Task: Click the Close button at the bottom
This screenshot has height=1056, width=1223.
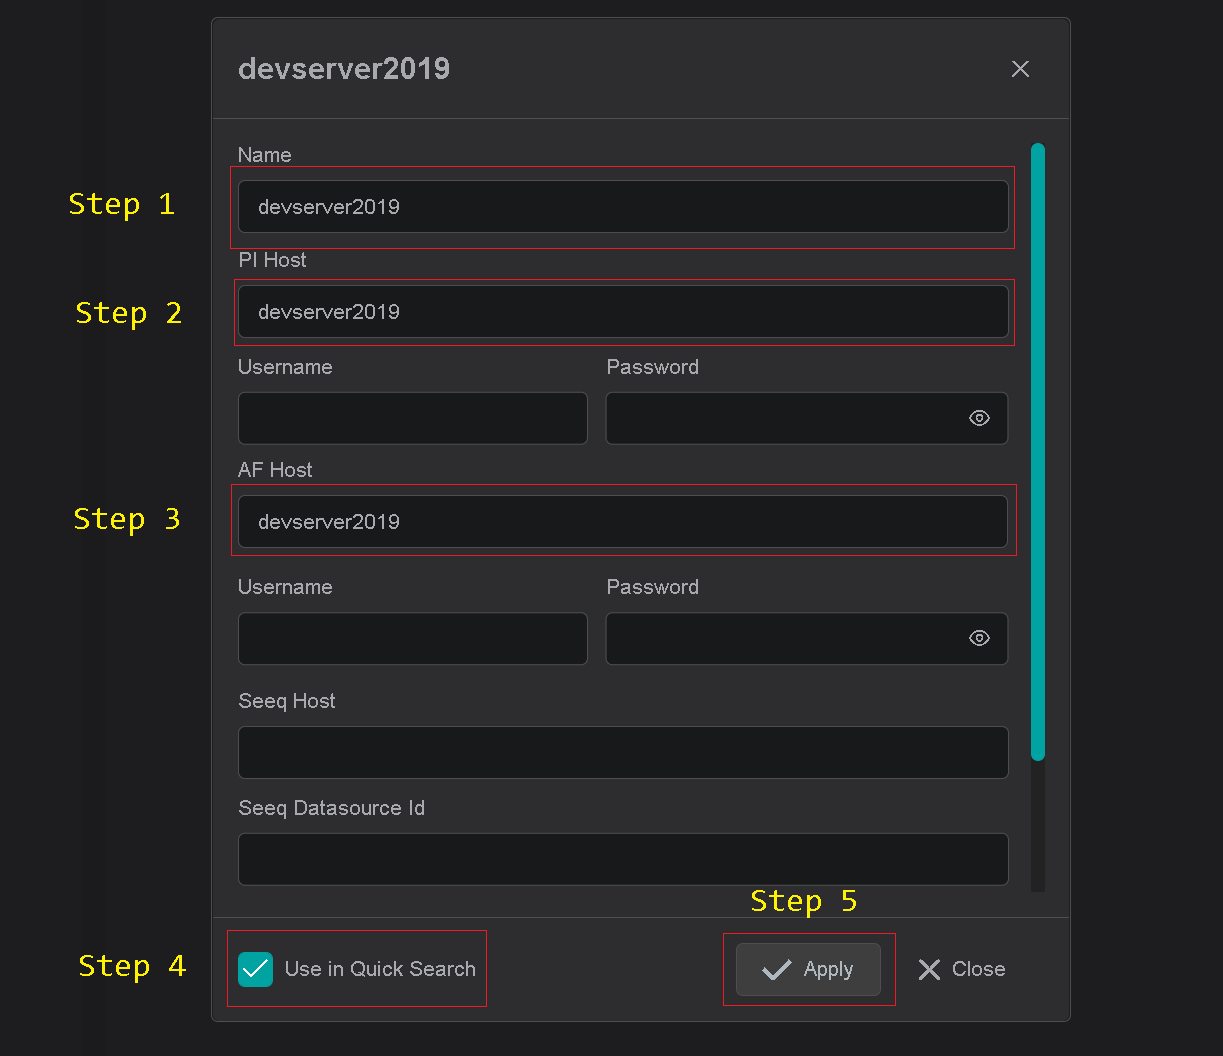Action: pyautogui.click(x=961, y=969)
